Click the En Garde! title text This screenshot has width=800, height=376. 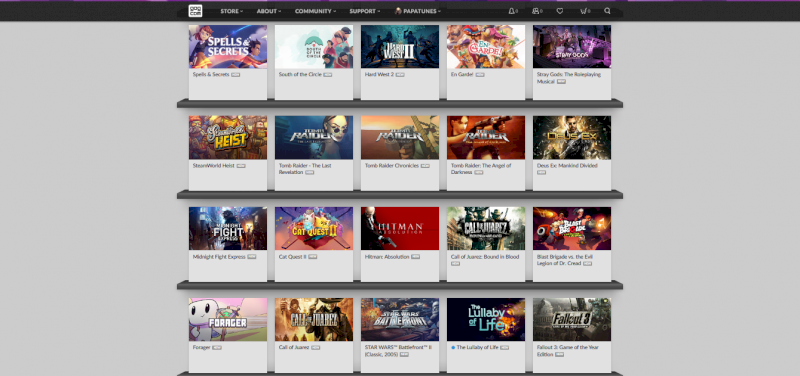click(x=462, y=74)
